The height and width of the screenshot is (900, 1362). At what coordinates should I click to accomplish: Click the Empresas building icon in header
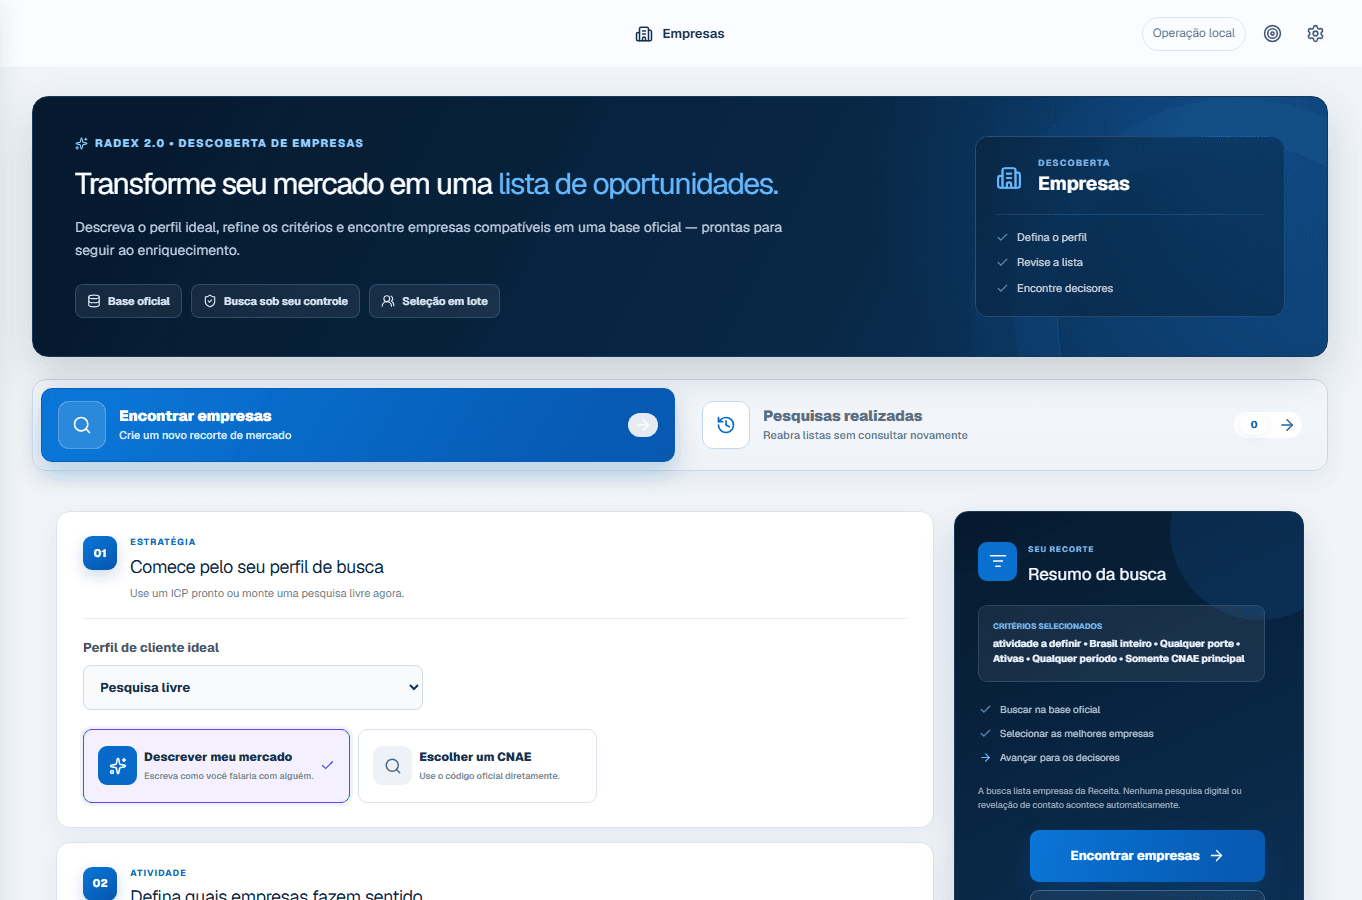click(644, 34)
